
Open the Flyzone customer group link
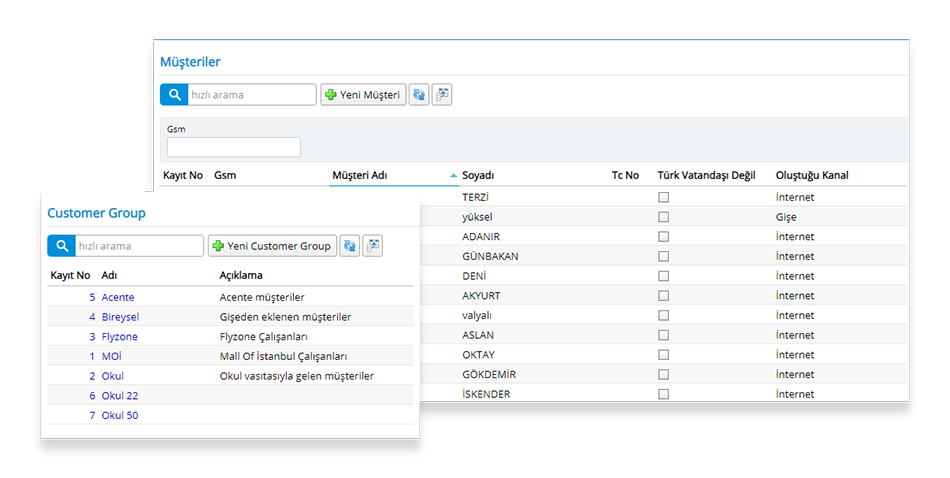click(120, 337)
